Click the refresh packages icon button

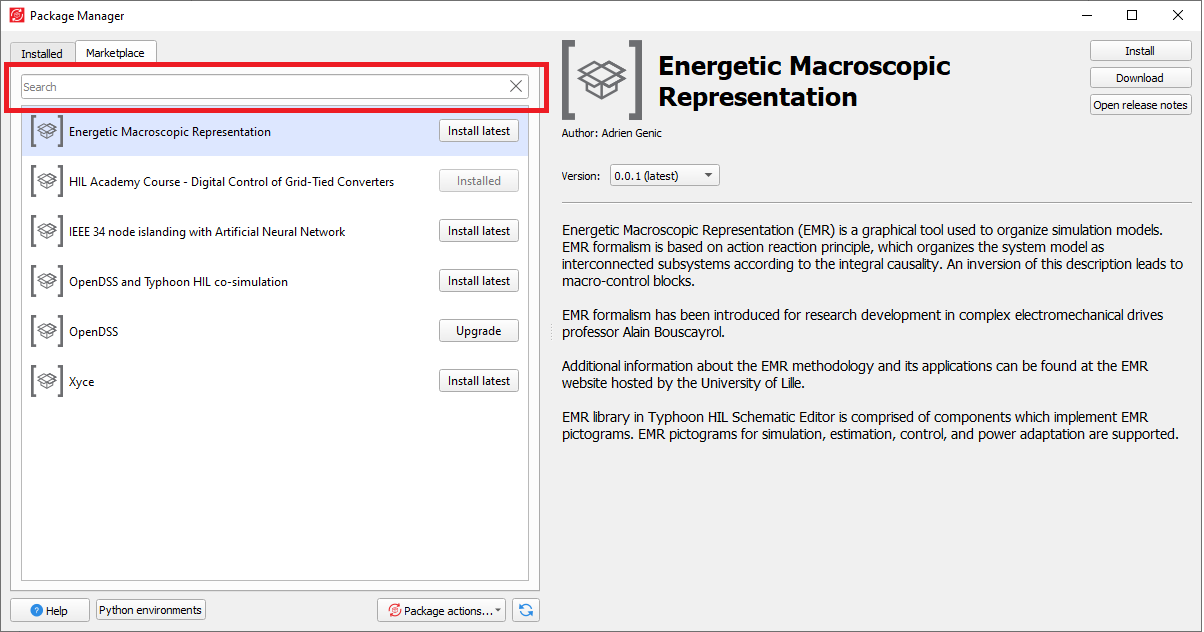point(526,610)
